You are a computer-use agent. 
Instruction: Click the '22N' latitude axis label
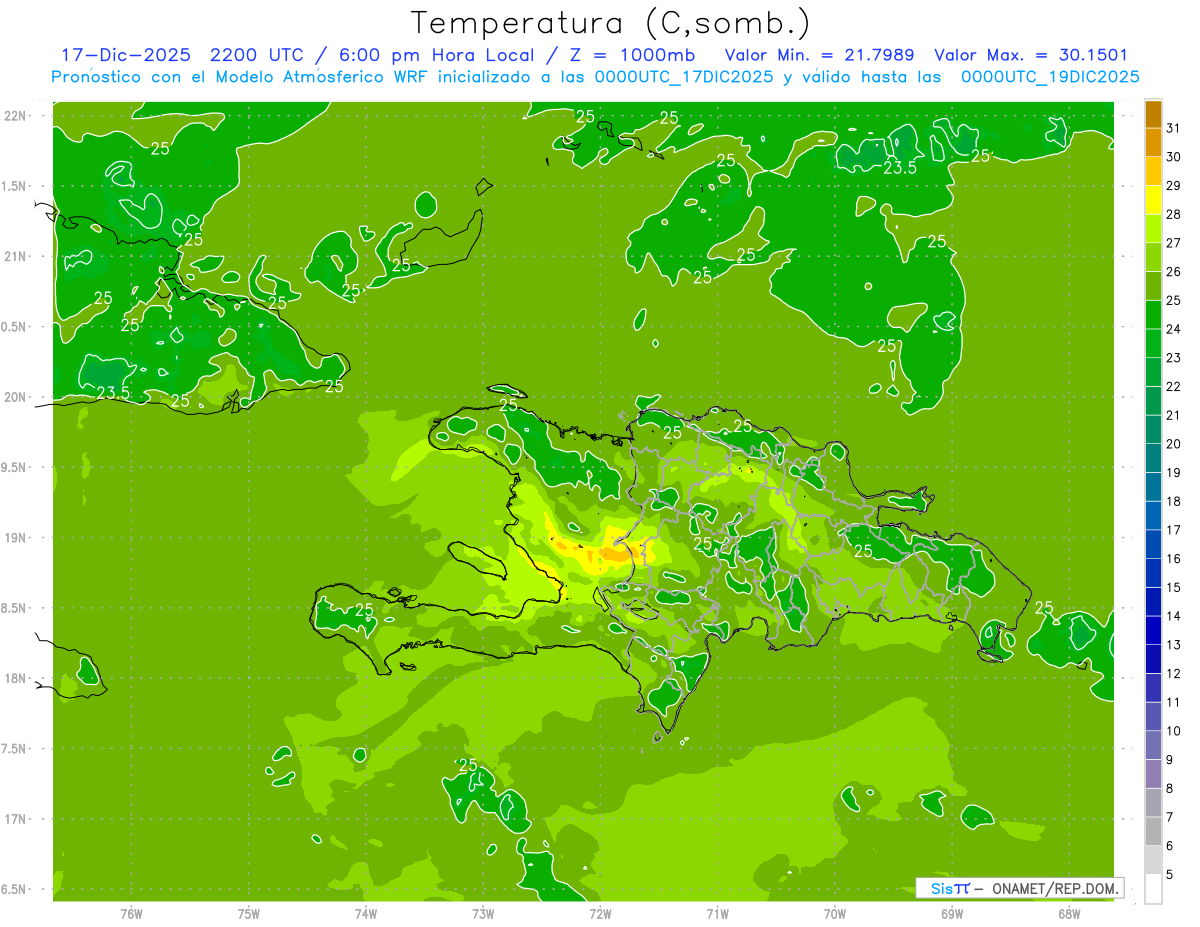(x=17, y=116)
